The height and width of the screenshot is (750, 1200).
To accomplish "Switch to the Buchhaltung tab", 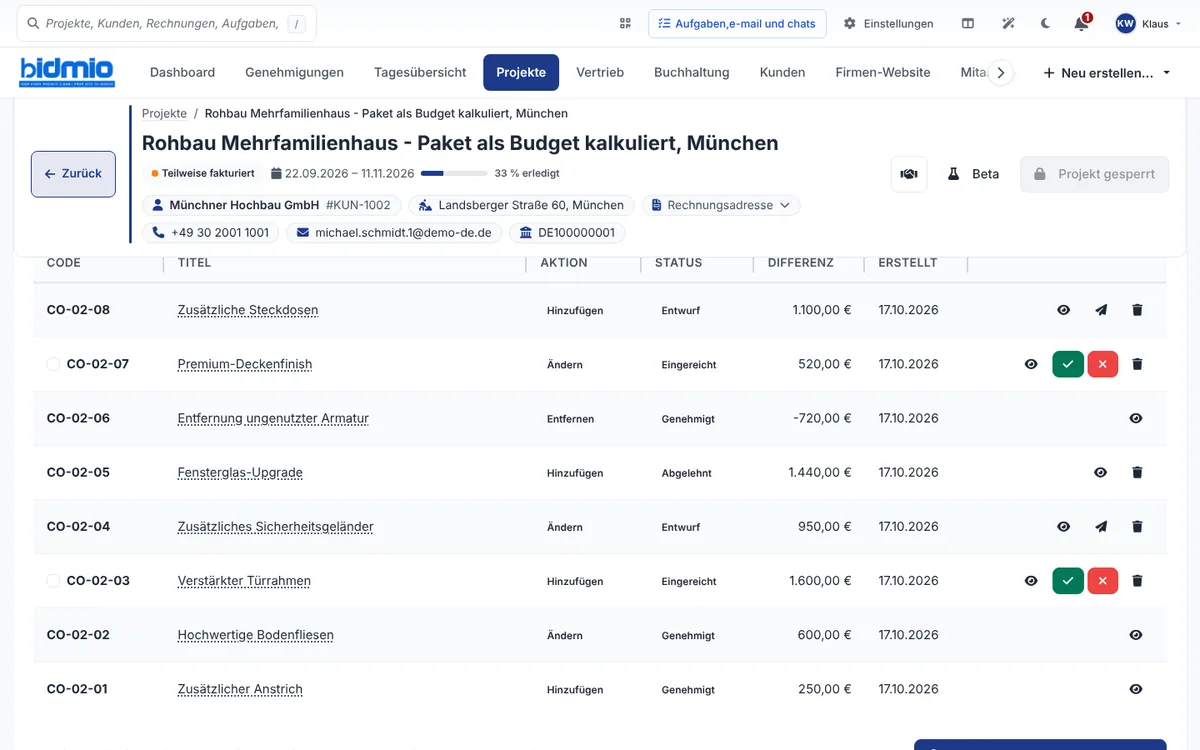I will coord(692,72).
